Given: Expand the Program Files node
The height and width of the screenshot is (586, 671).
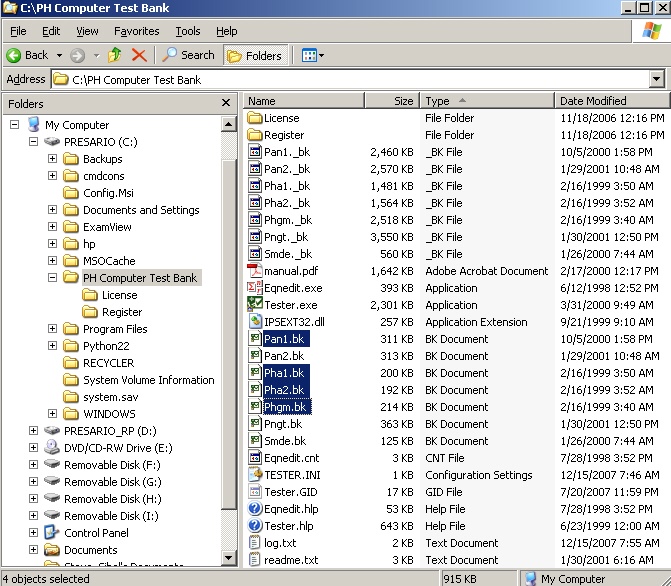Looking at the screenshot, I should point(52,328).
